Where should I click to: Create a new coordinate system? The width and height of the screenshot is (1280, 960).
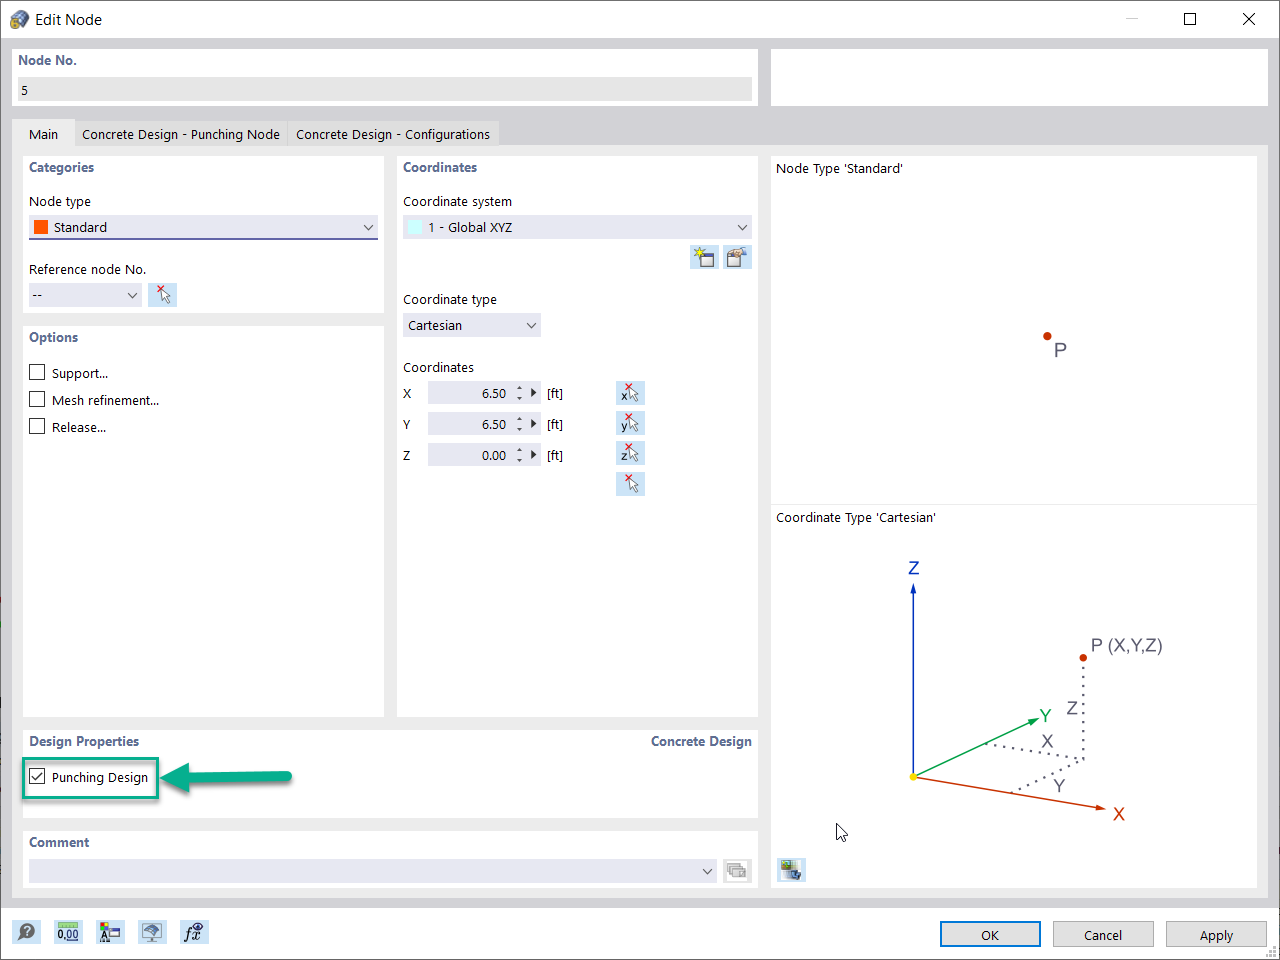[704, 257]
